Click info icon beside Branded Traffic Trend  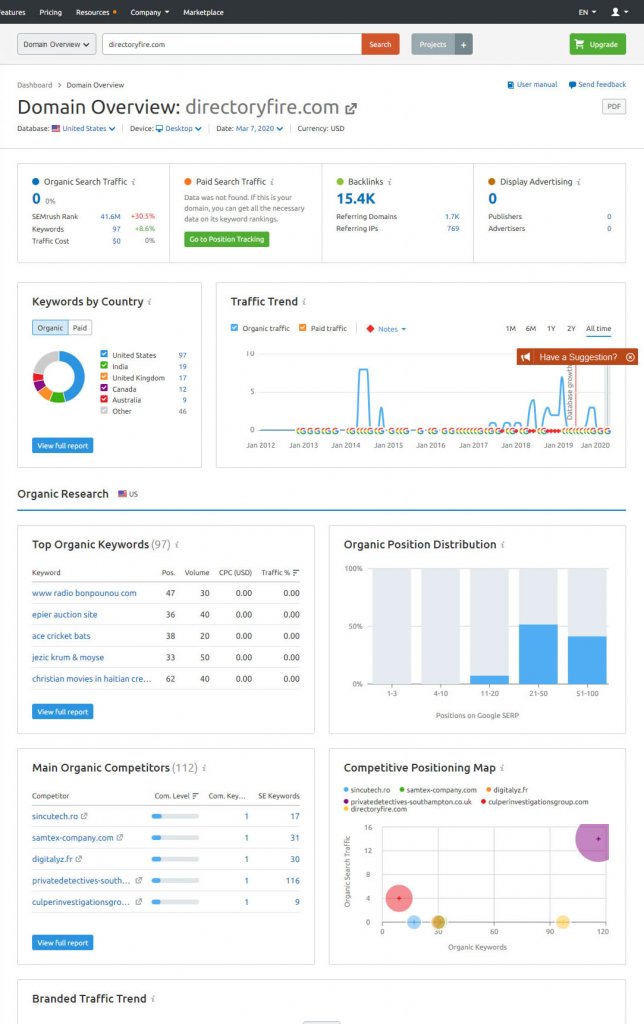[153, 999]
